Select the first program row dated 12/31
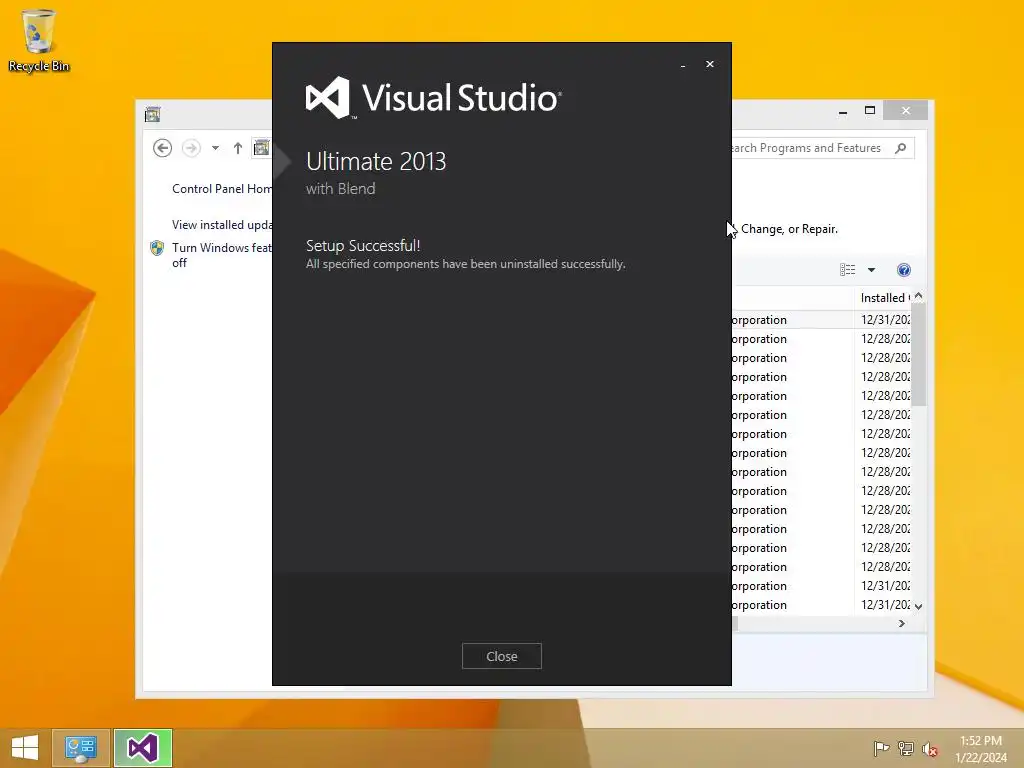 click(822, 320)
